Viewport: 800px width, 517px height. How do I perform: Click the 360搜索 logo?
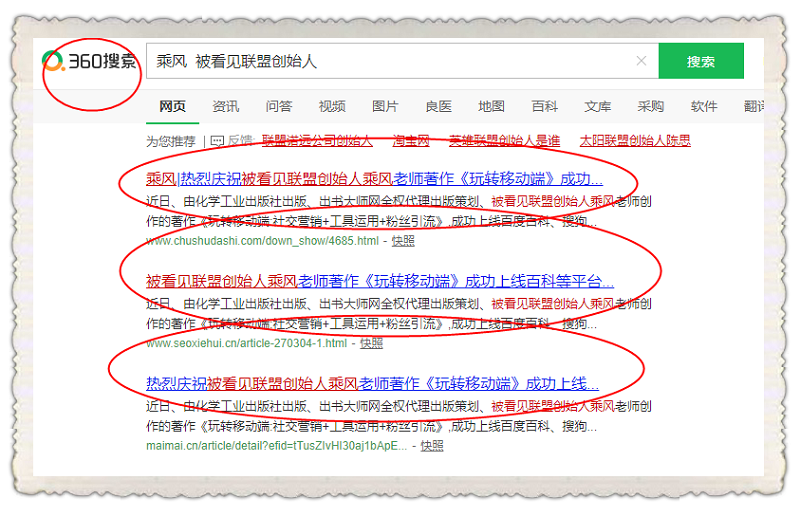[90, 62]
